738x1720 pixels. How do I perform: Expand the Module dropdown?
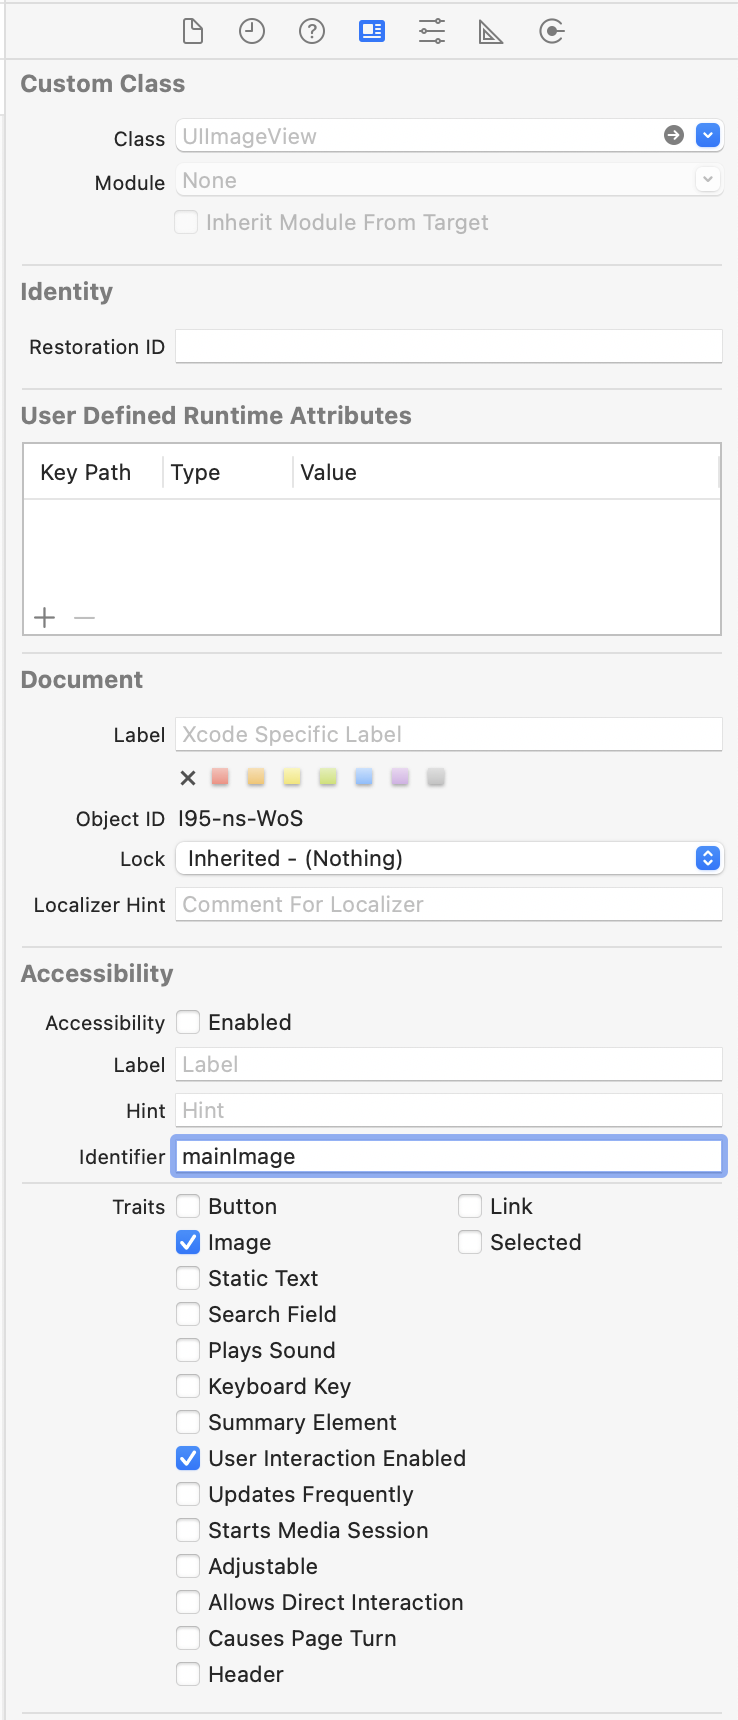[x=708, y=180]
